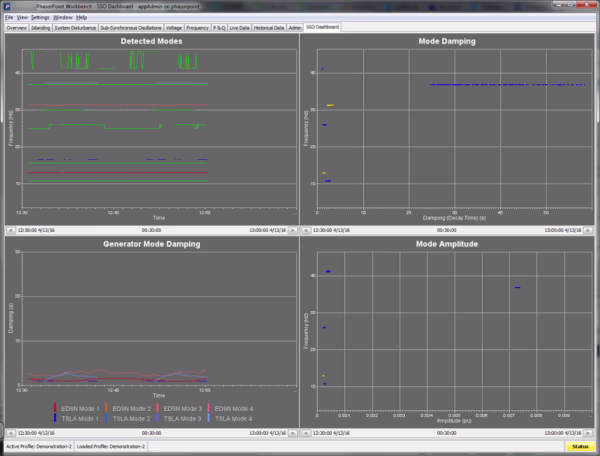600x456 pixels.
Task: Switch to the Overview tab
Action: [16, 28]
